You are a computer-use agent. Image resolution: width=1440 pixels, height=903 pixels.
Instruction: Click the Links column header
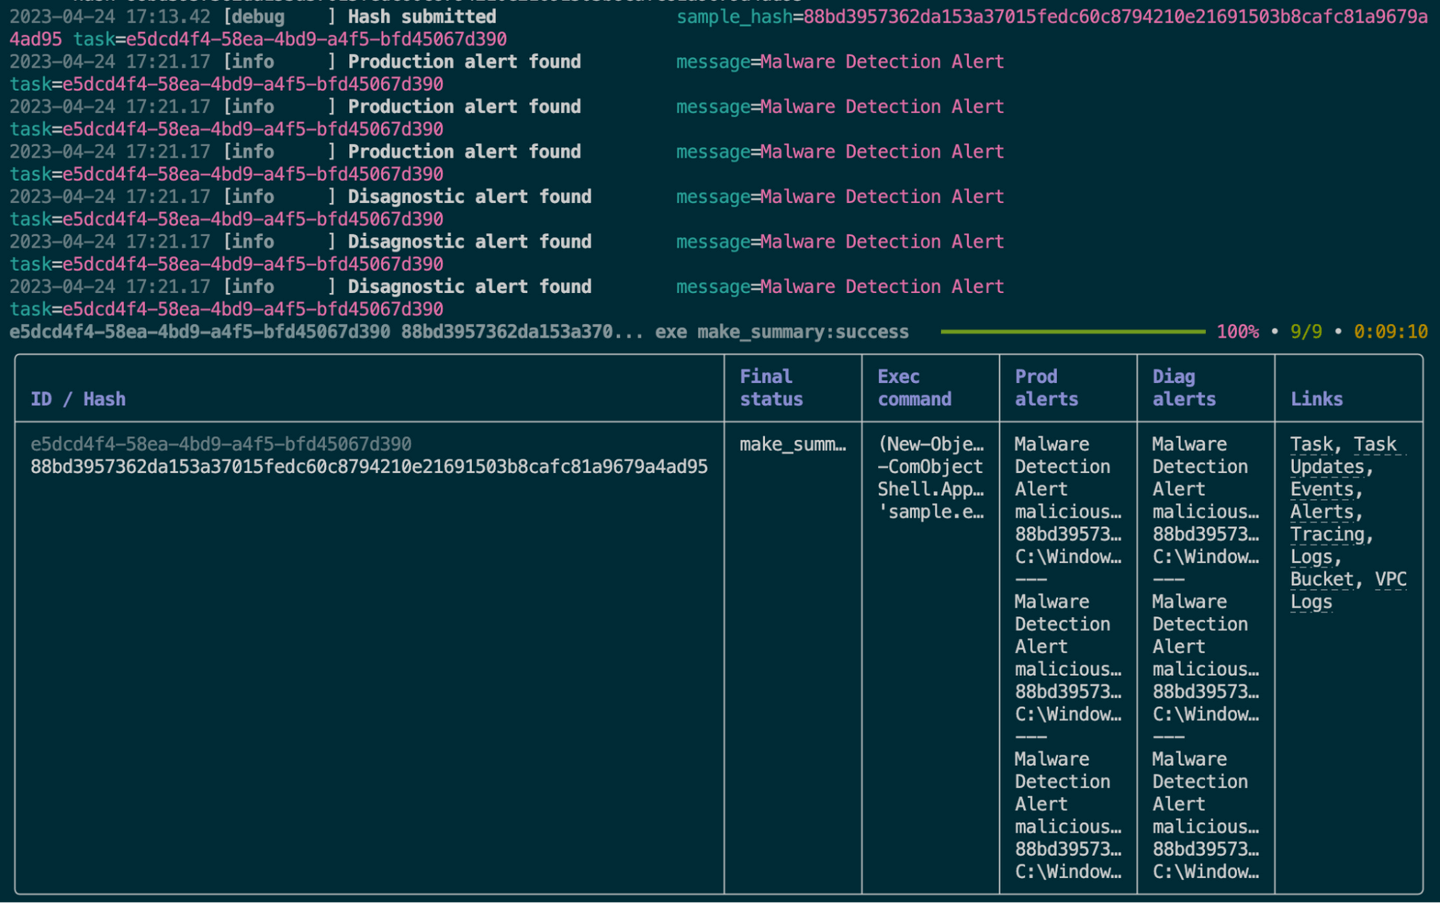coord(1316,399)
